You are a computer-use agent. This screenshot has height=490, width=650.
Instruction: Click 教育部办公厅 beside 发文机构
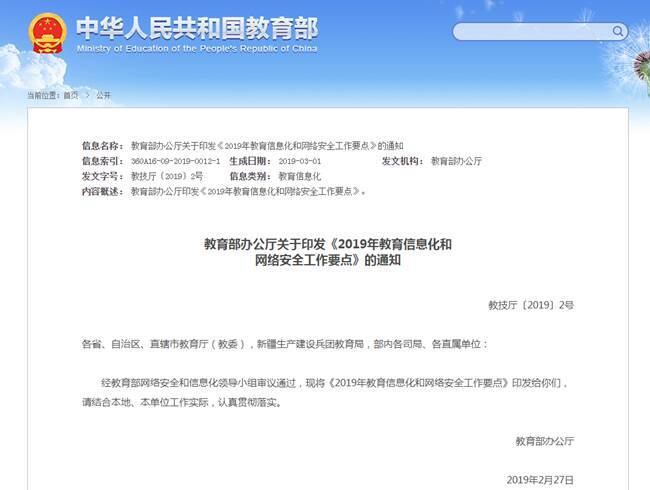pos(456,161)
